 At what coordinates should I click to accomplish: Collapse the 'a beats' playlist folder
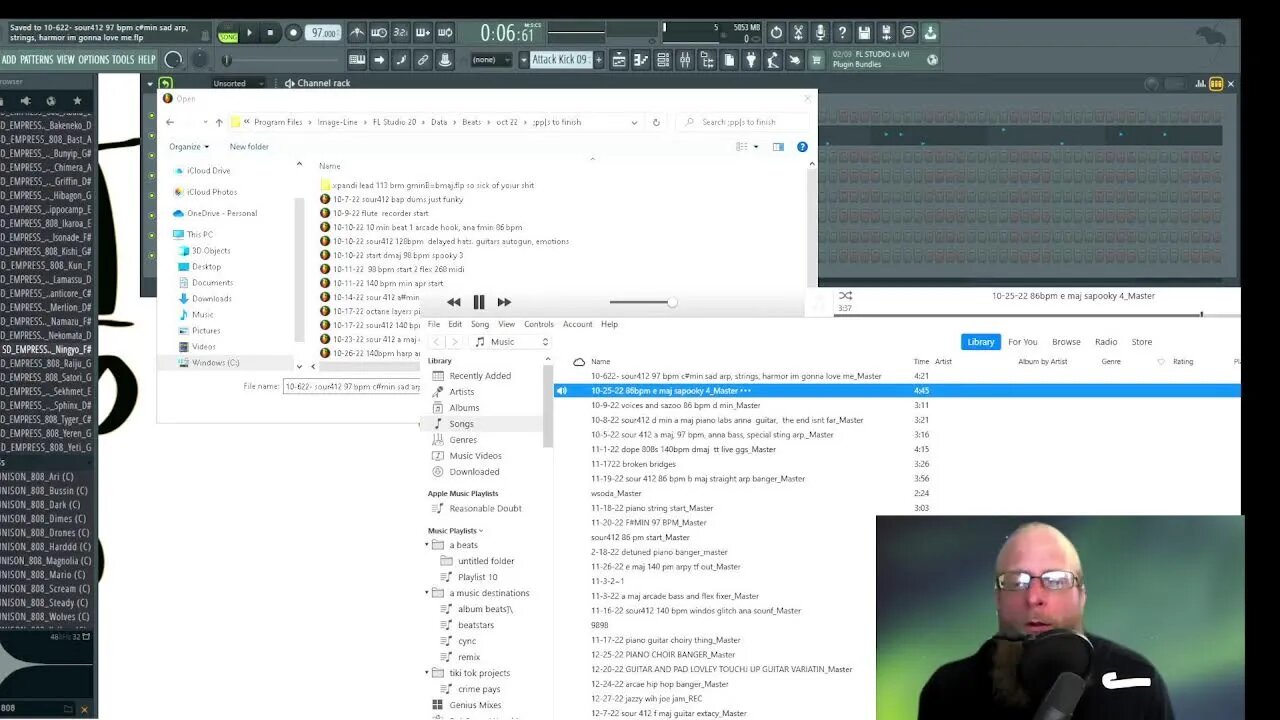pyautogui.click(x=427, y=545)
